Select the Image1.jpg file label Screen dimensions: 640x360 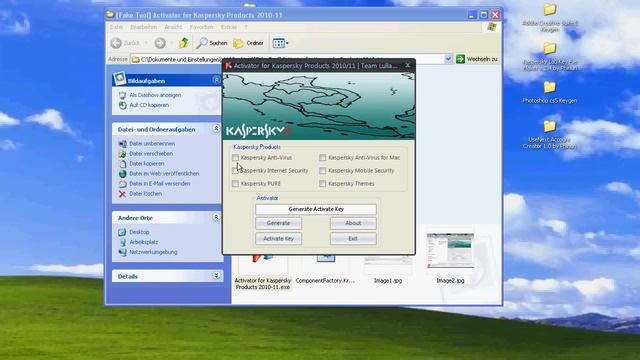[x=388, y=280]
